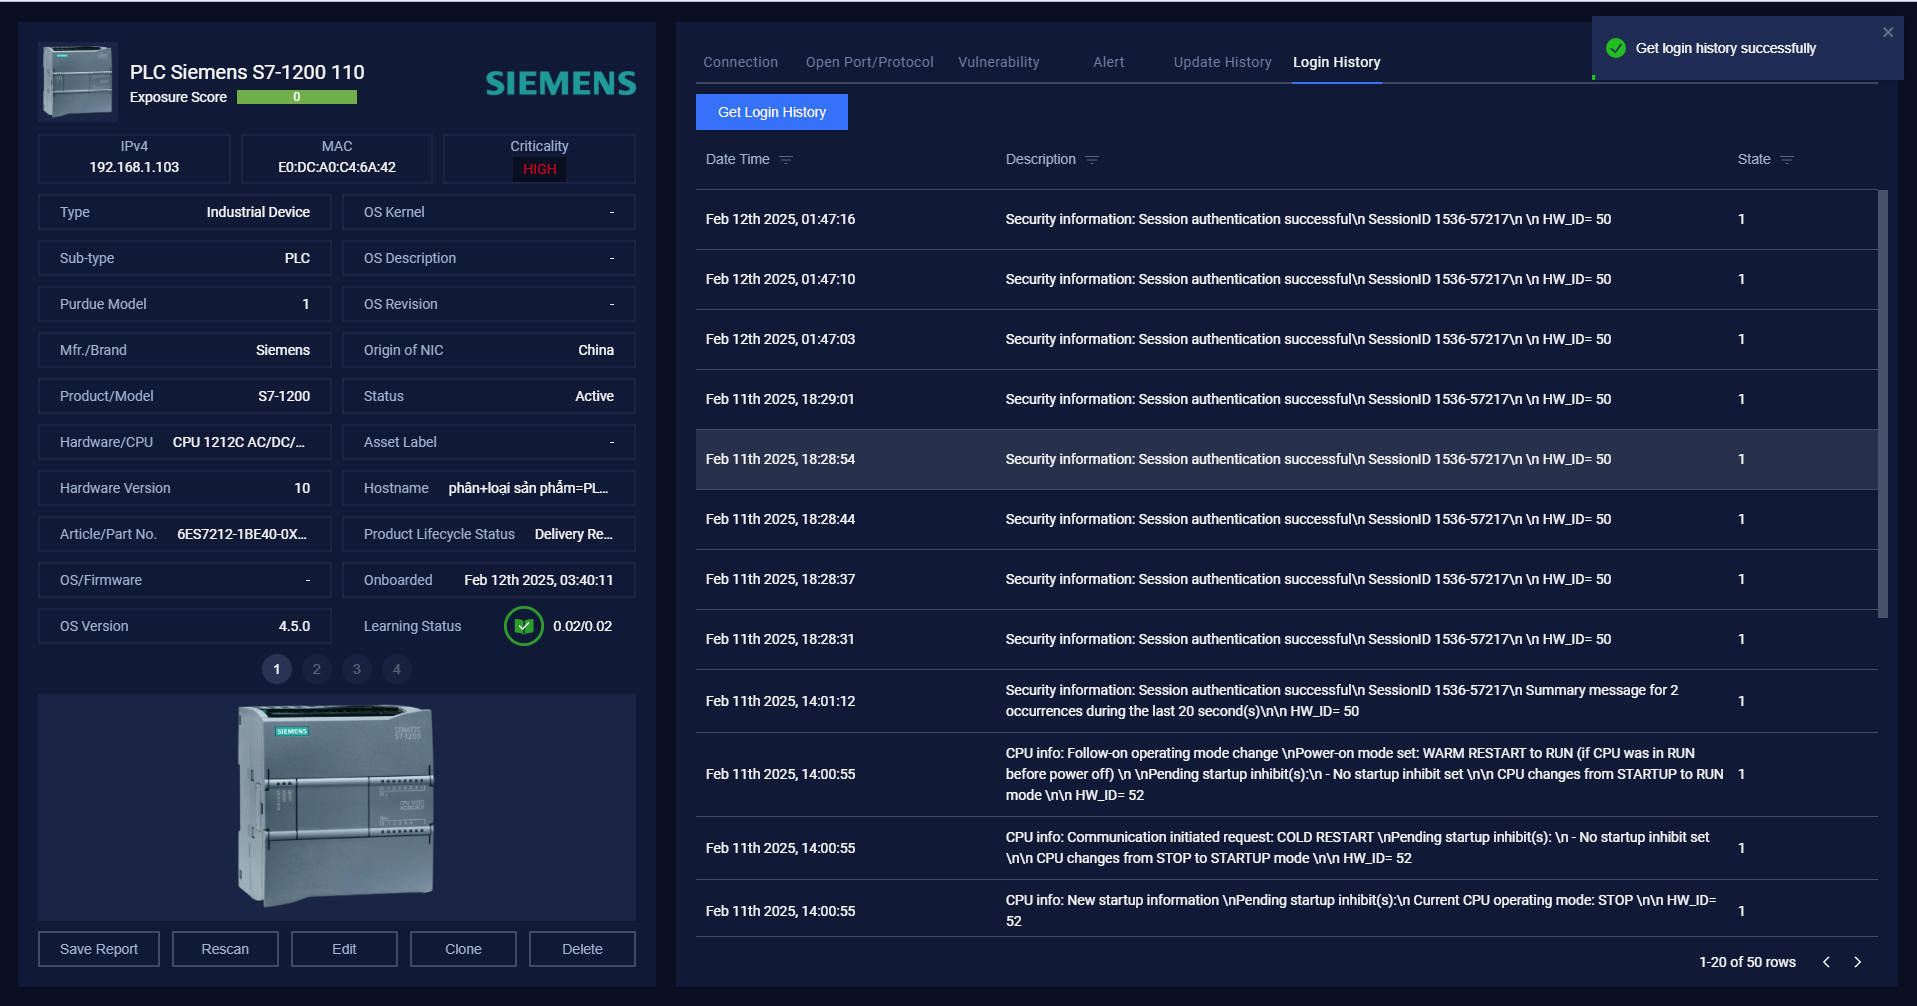Select the Feb 12th 2025, 01:47:10 row
1917x1006 pixels.
[x=1286, y=279]
